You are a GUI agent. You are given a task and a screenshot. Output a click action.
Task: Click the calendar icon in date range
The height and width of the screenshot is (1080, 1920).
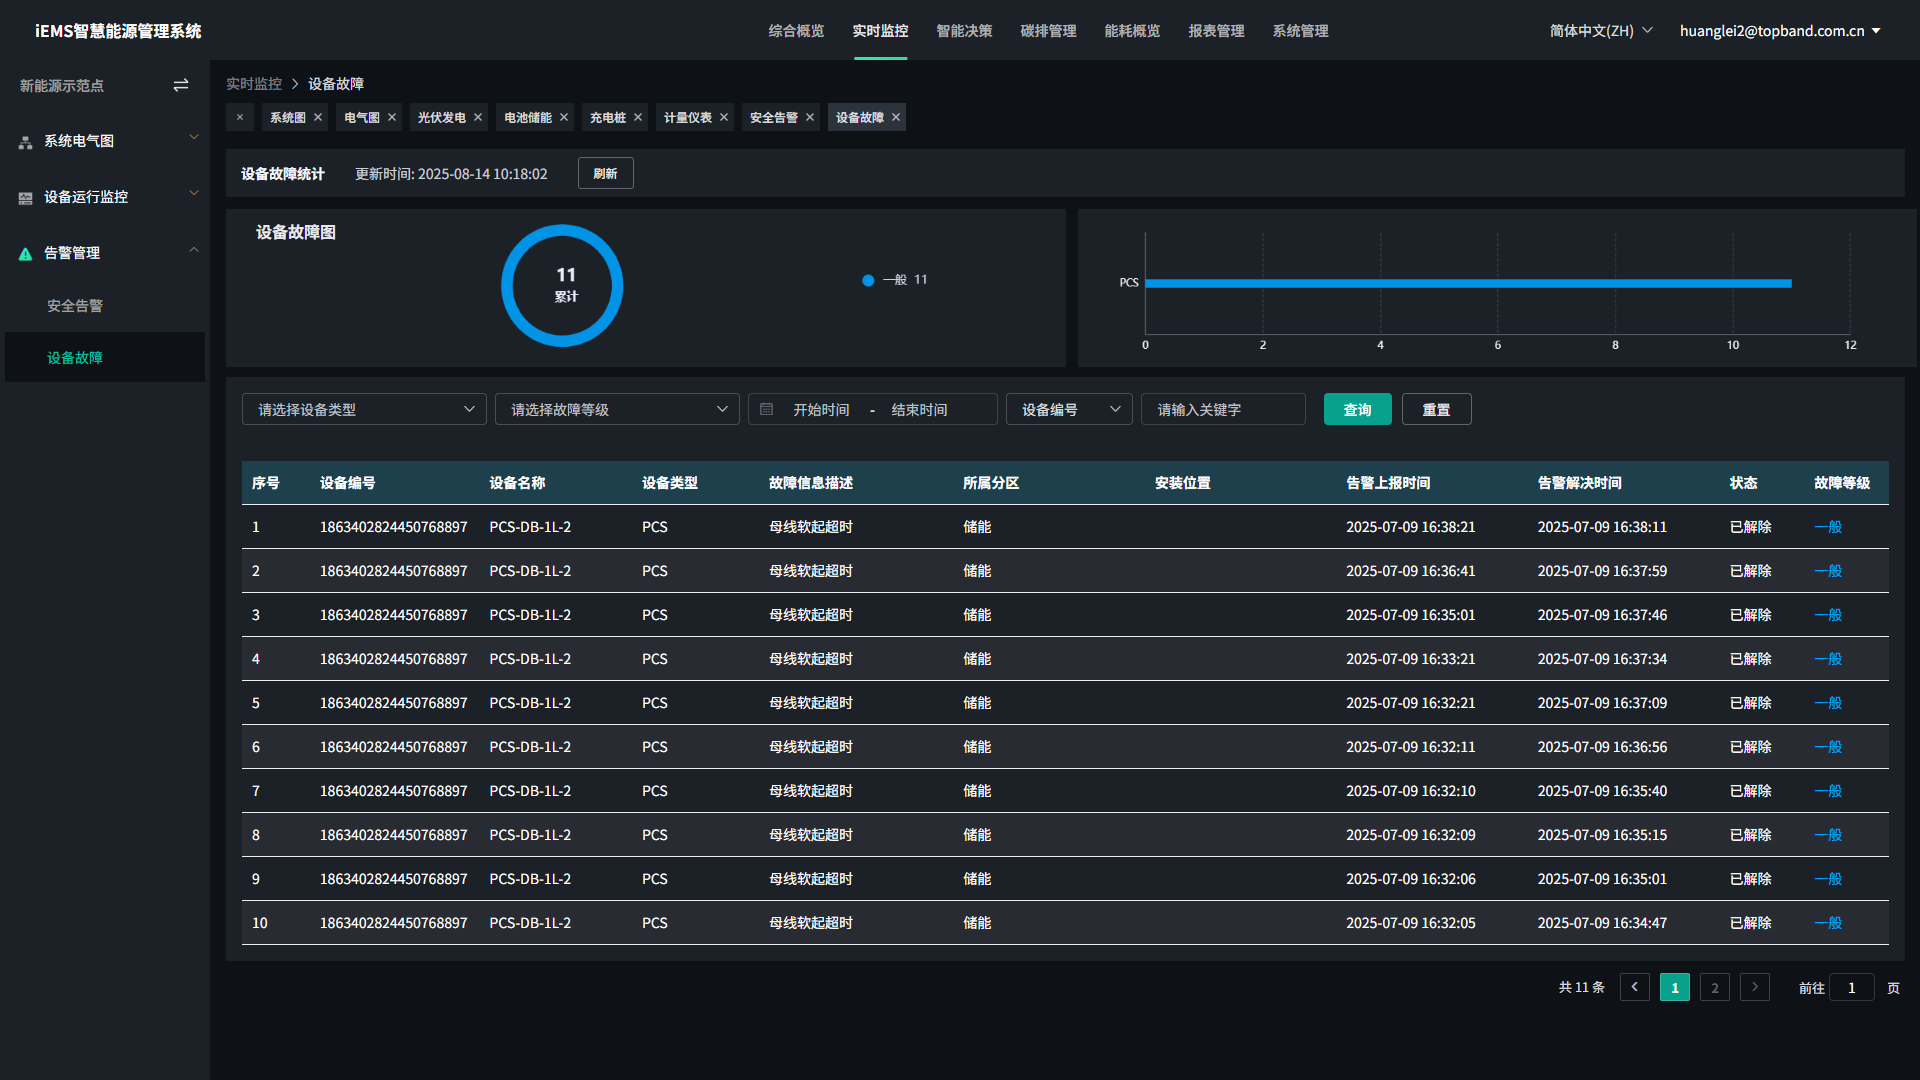point(767,409)
